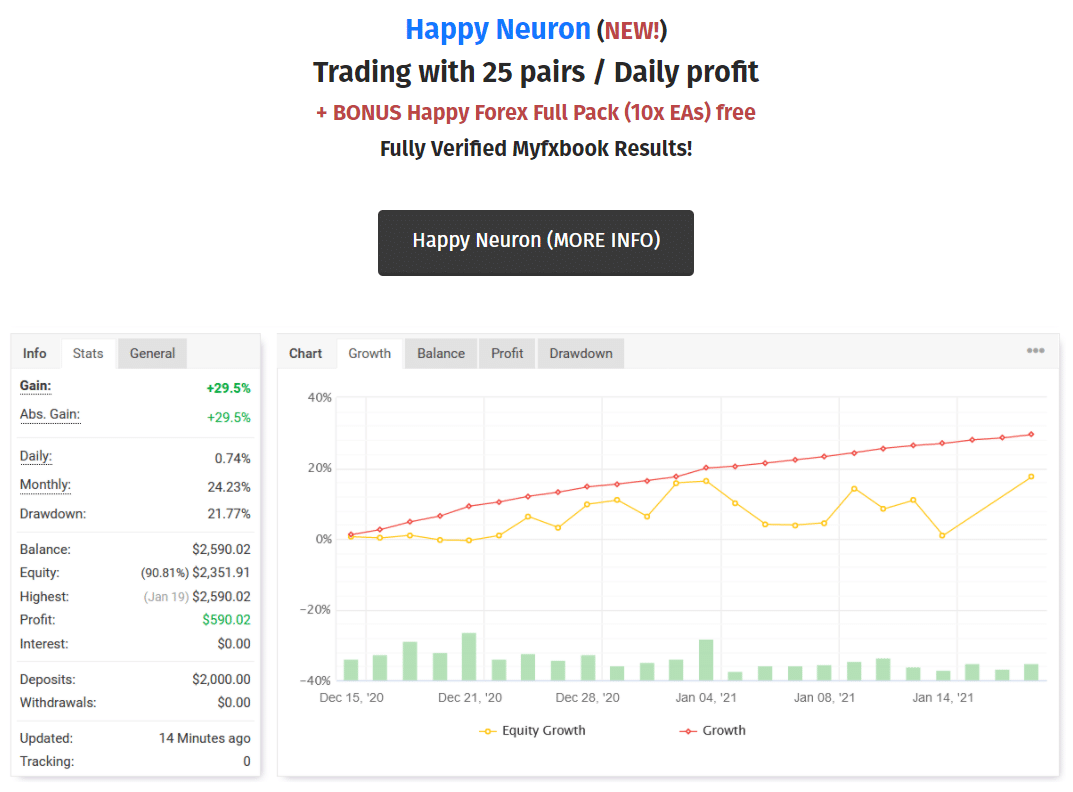This screenshot has height=792, width=1073.
Task: Click the Abs. Gain label
Action: click(50, 415)
